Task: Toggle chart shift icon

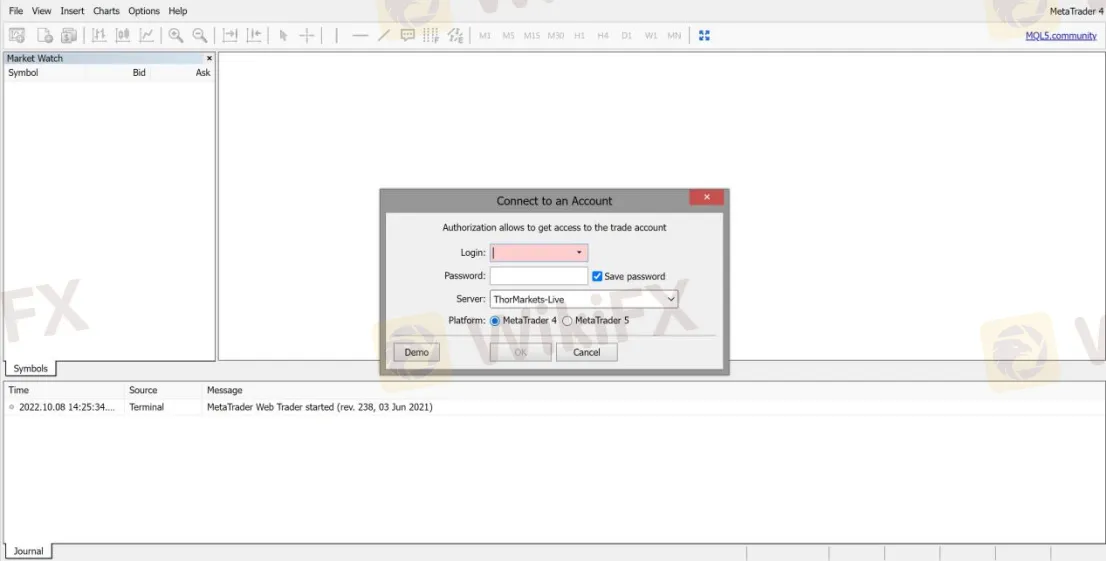Action: tap(254, 35)
